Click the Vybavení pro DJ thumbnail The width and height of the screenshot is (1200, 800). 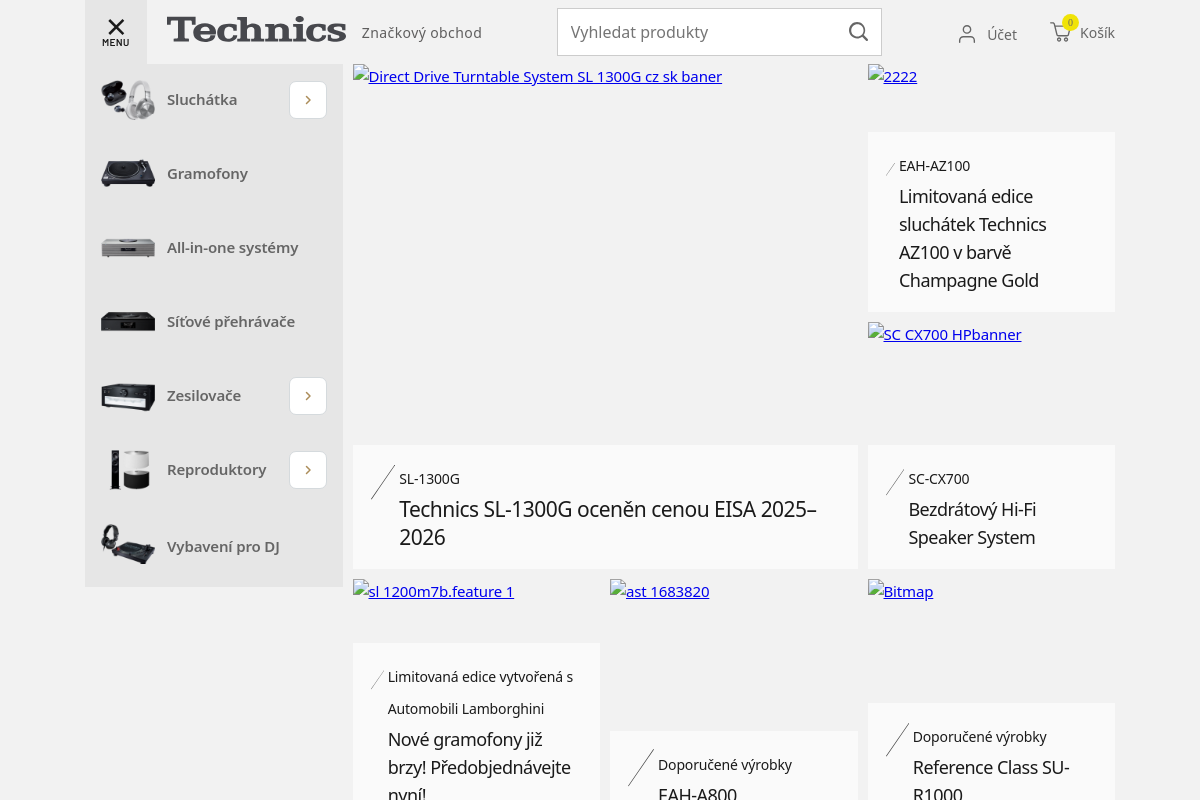tap(128, 544)
